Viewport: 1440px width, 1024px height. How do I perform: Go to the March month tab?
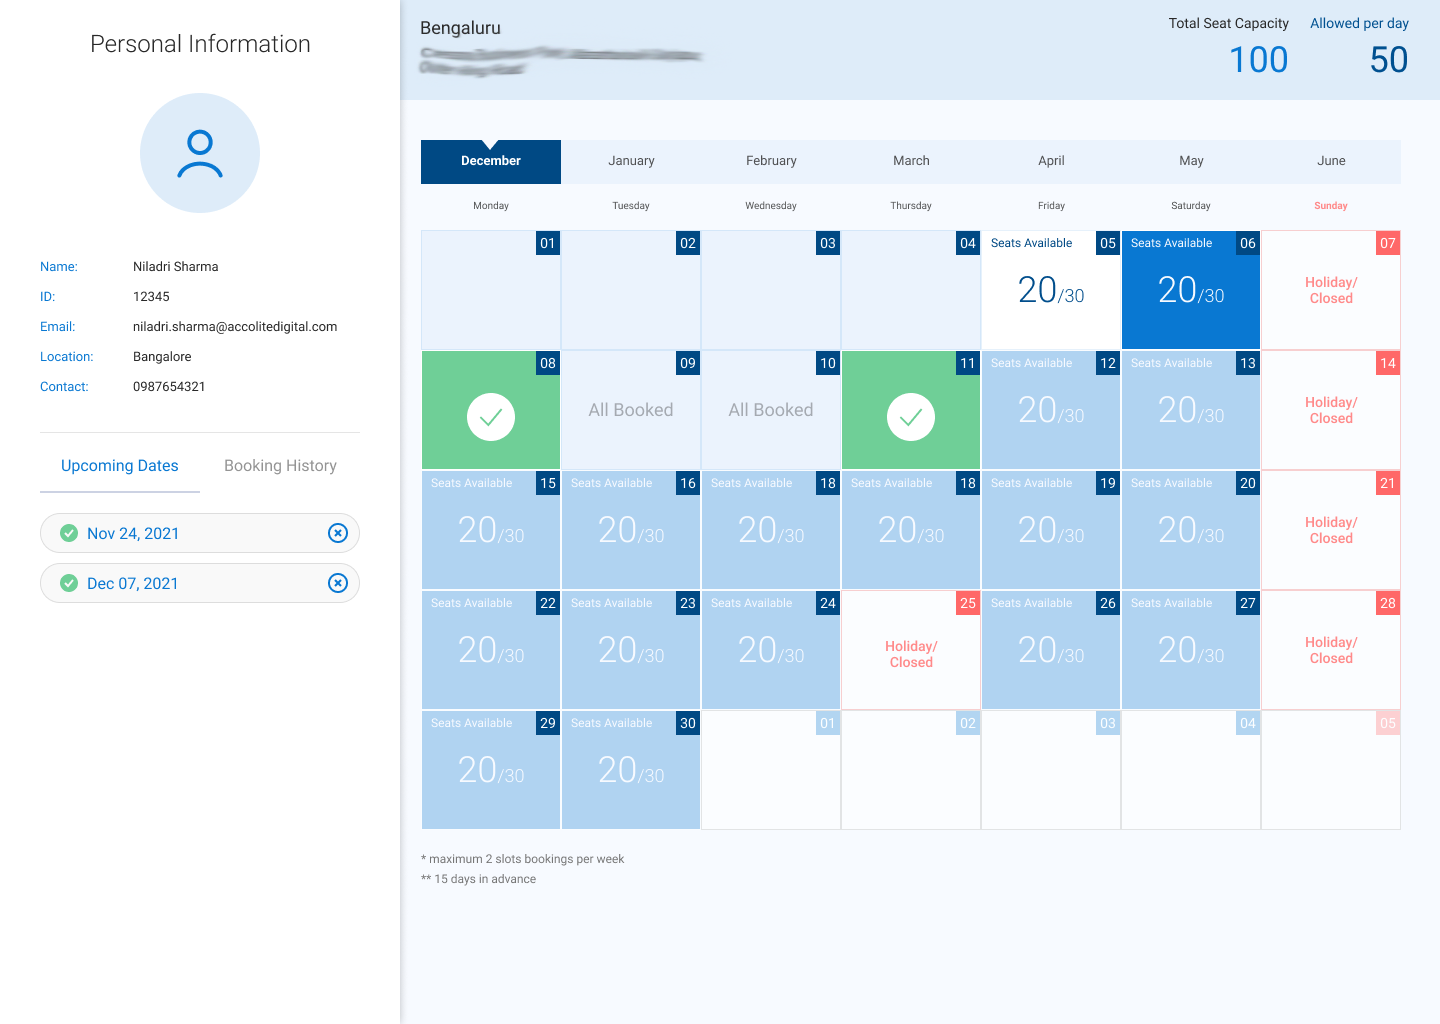point(911,161)
